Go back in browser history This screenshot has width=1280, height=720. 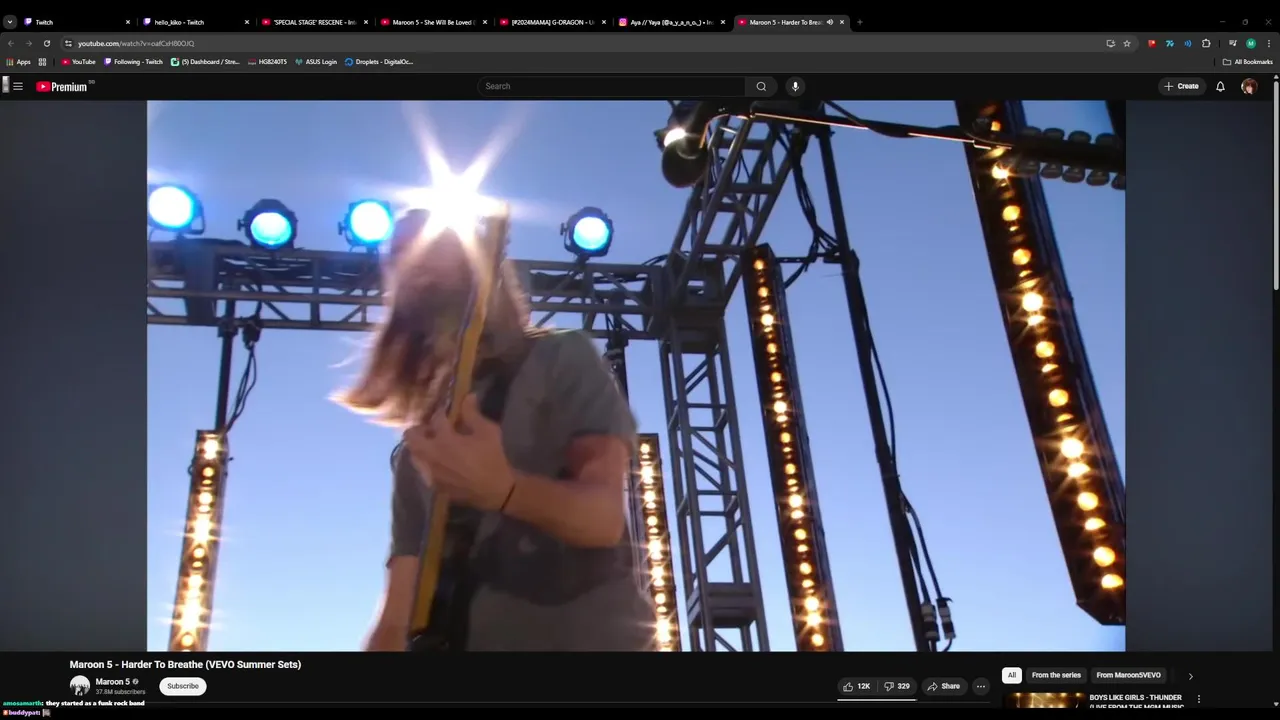[11, 43]
